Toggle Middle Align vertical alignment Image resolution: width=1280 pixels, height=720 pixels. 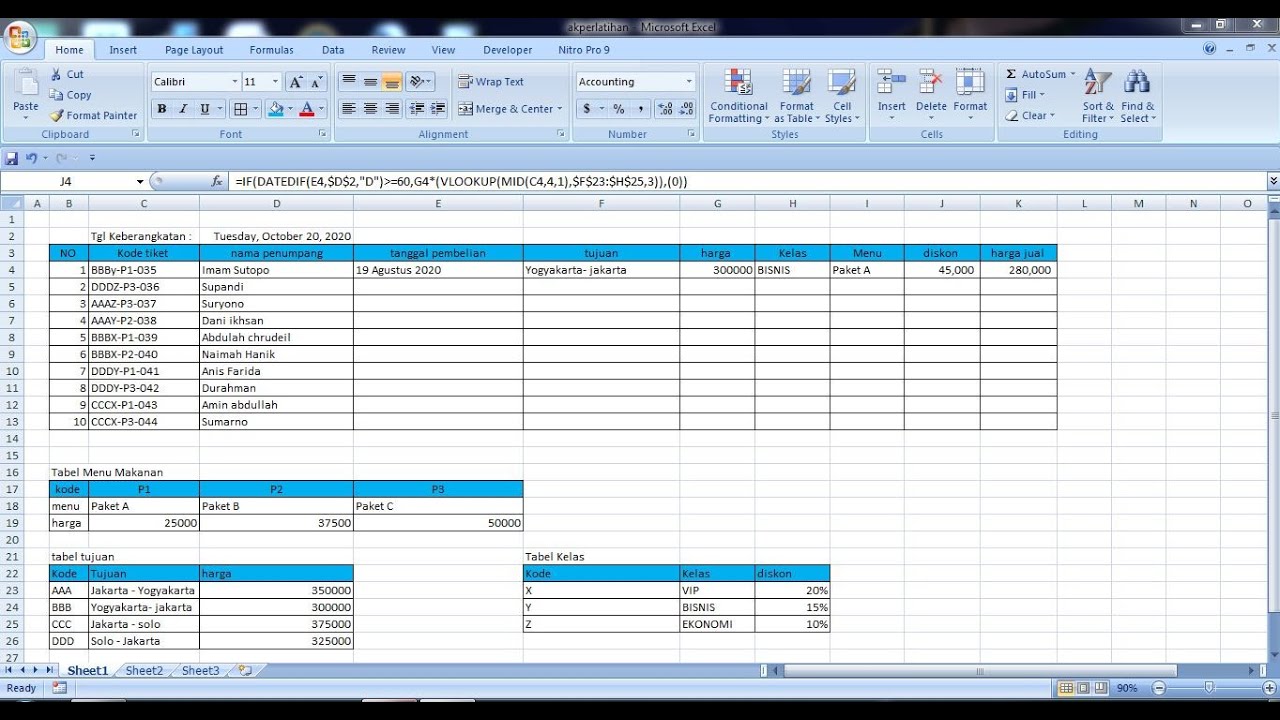(371, 82)
